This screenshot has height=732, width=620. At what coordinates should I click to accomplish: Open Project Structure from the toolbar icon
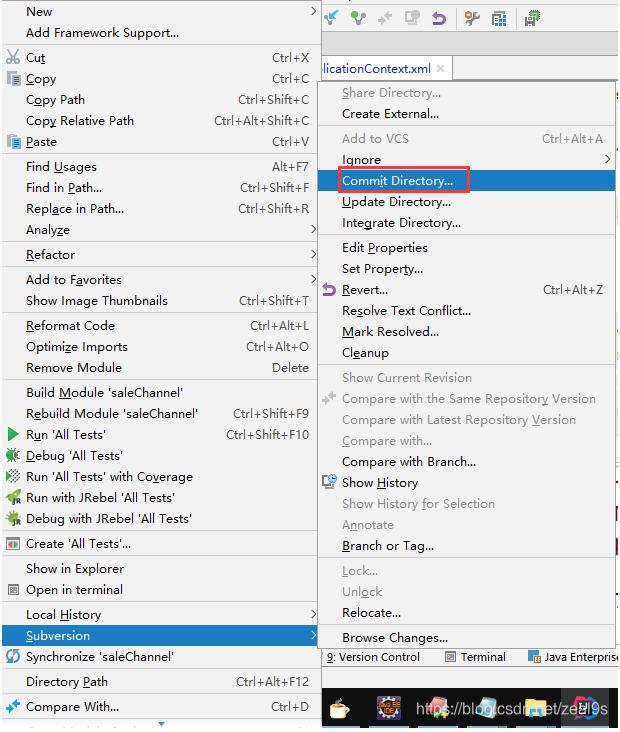click(x=497, y=18)
